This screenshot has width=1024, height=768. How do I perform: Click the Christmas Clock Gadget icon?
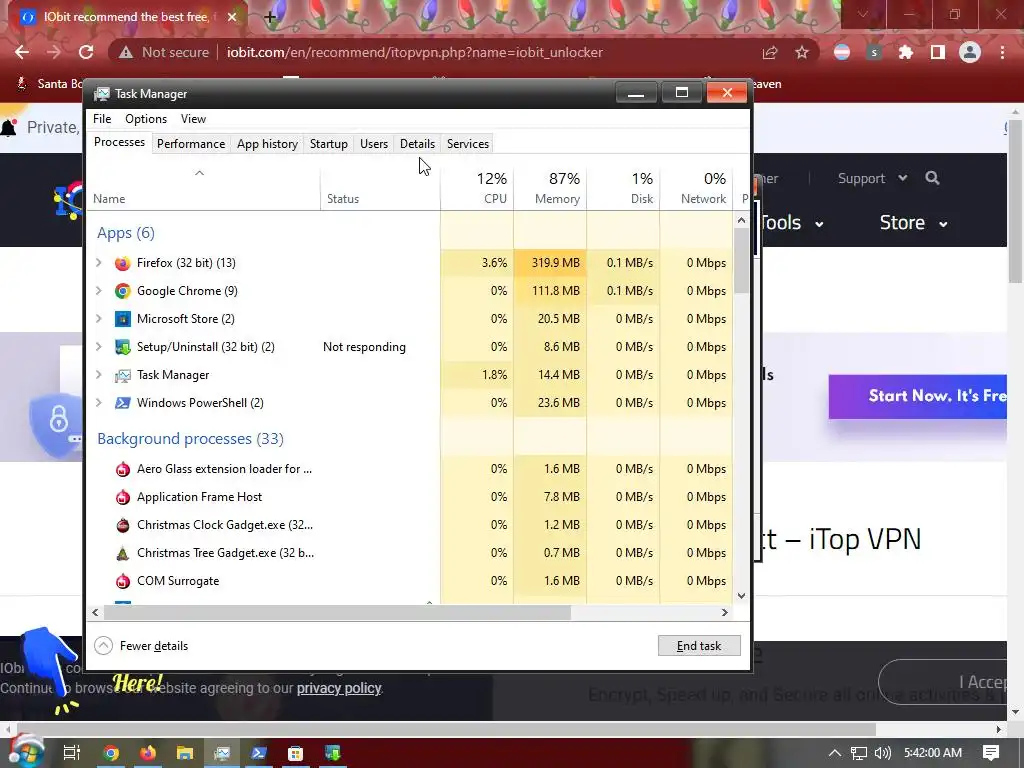click(122, 525)
